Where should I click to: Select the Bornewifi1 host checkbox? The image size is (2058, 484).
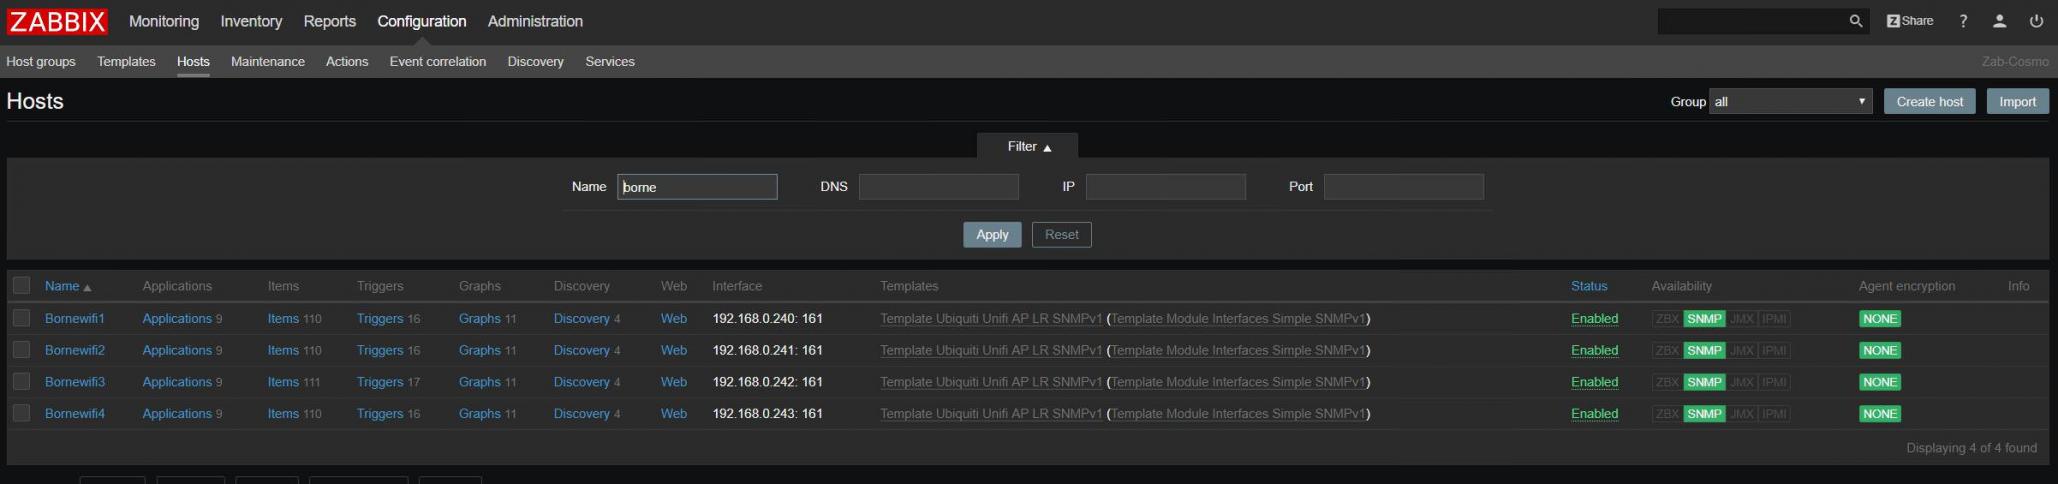pyautogui.click(x=22, y=318)
